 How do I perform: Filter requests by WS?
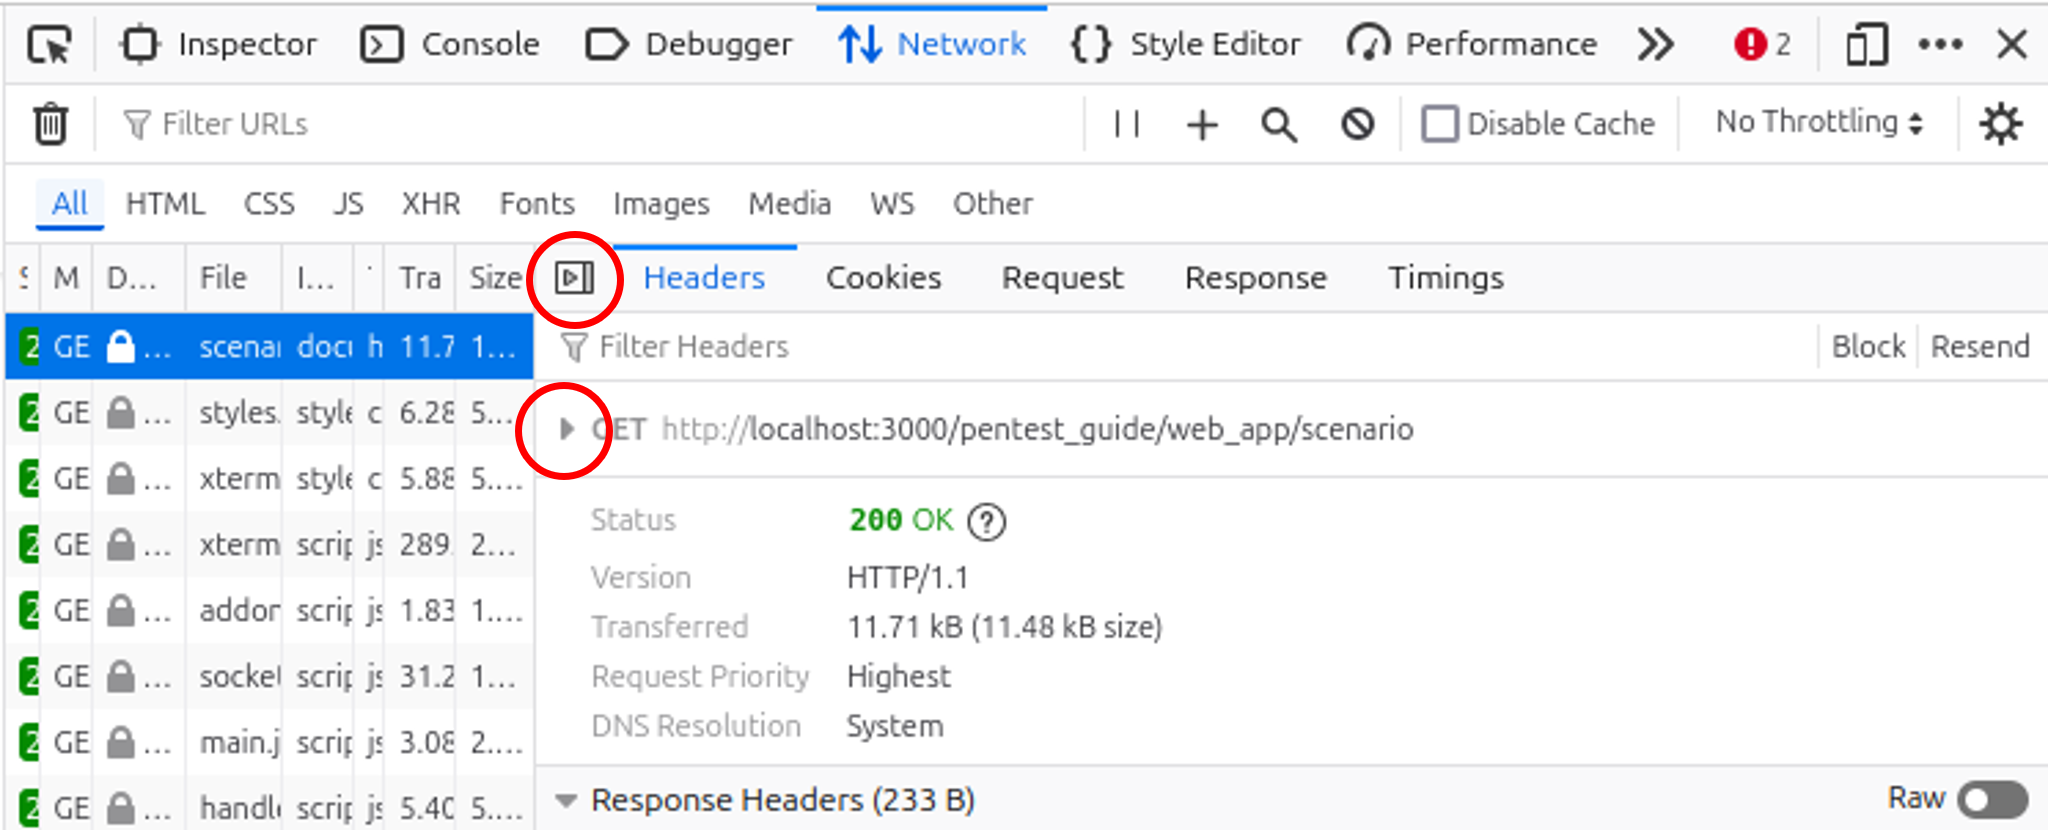click(892, 203)
